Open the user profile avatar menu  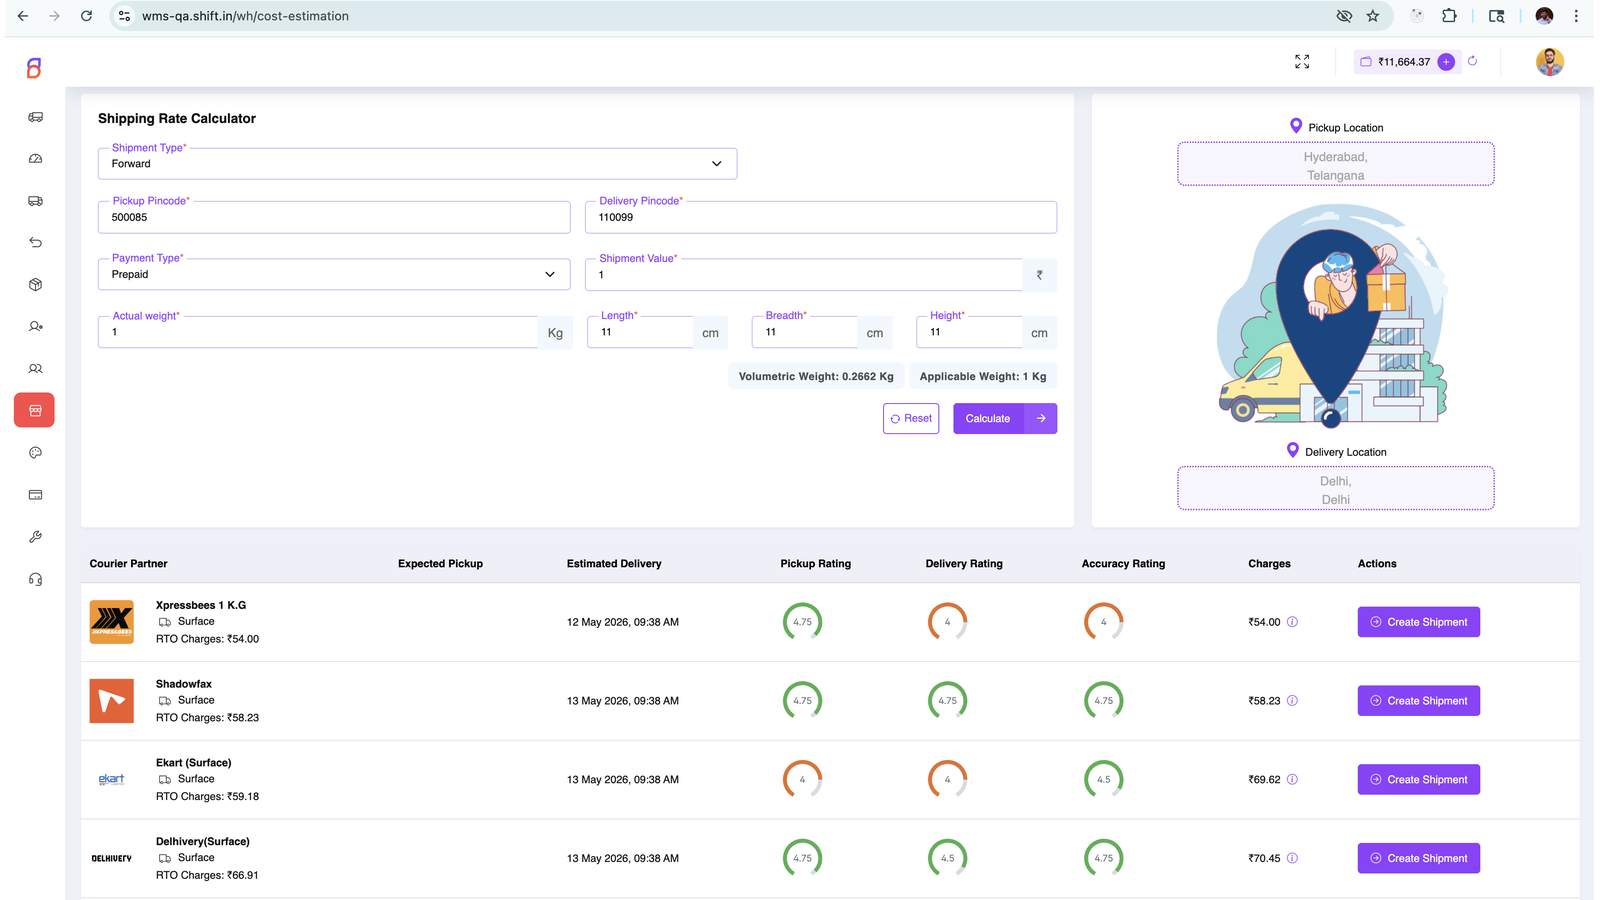tap(1550, 62)
